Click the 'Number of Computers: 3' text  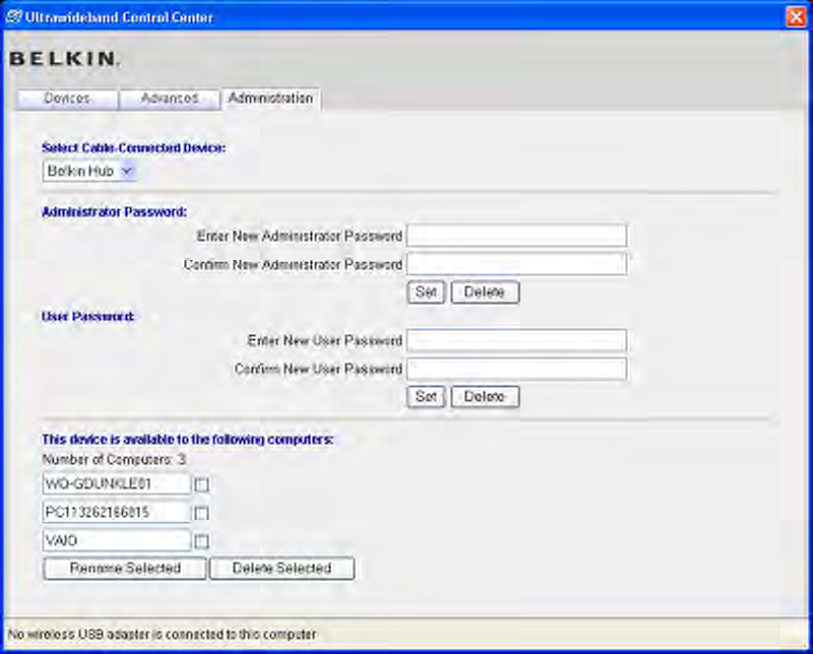point(114,460)
